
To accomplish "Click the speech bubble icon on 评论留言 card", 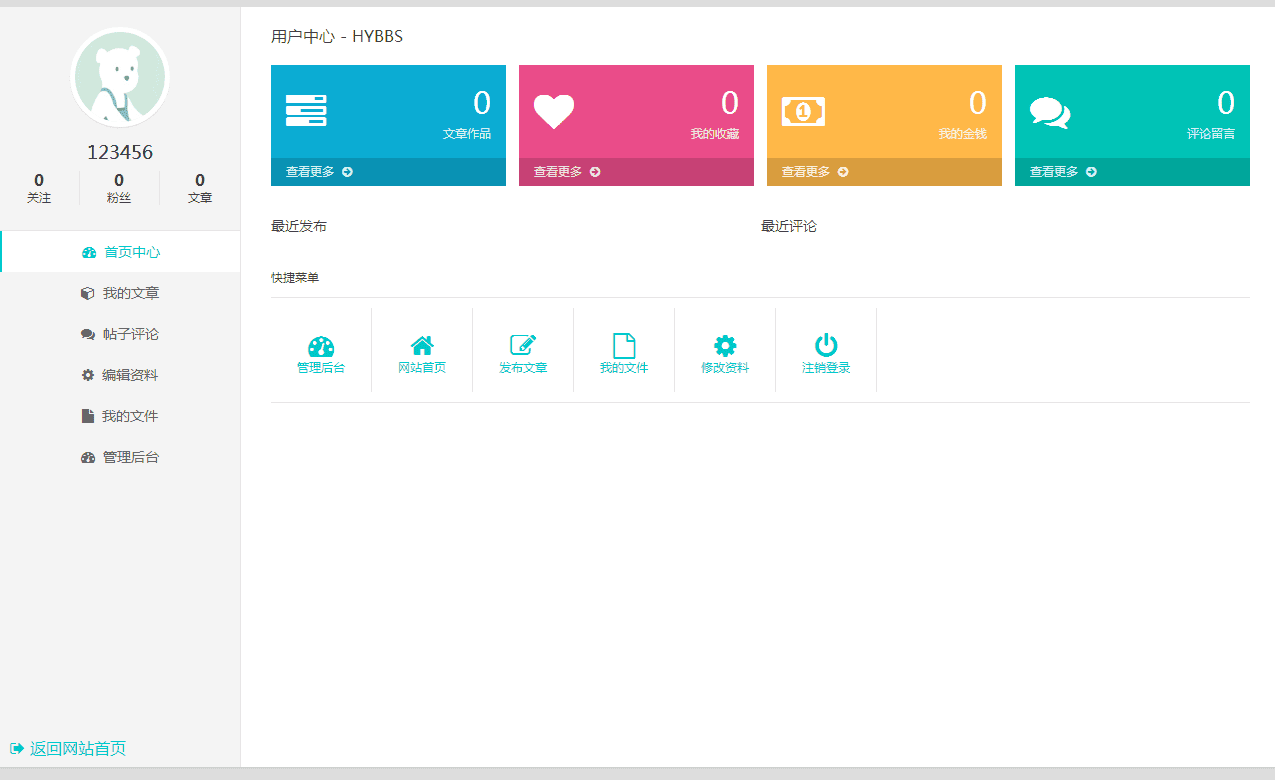I will (x=1051, y=110).
